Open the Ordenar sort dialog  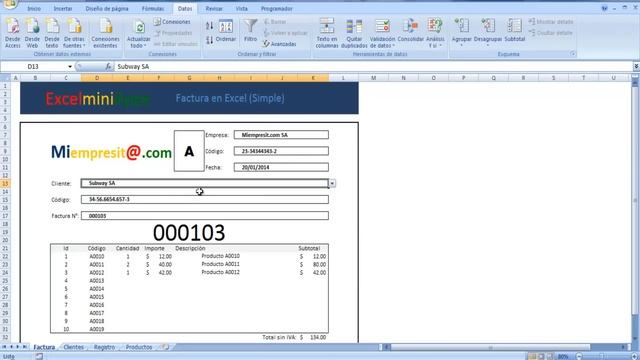226,31
